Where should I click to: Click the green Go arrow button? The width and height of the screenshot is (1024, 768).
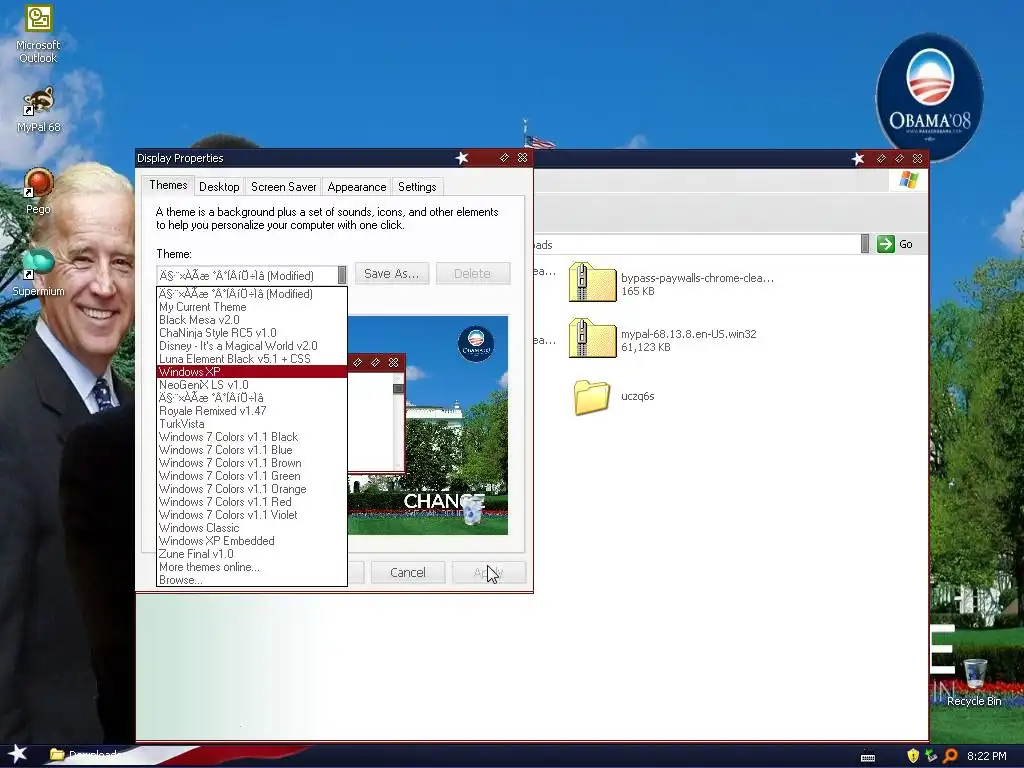coord(886,244)
